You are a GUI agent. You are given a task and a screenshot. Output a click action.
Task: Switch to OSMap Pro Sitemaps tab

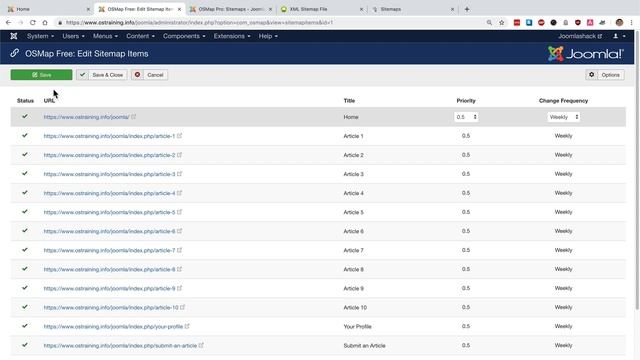(x=231, y=9)
